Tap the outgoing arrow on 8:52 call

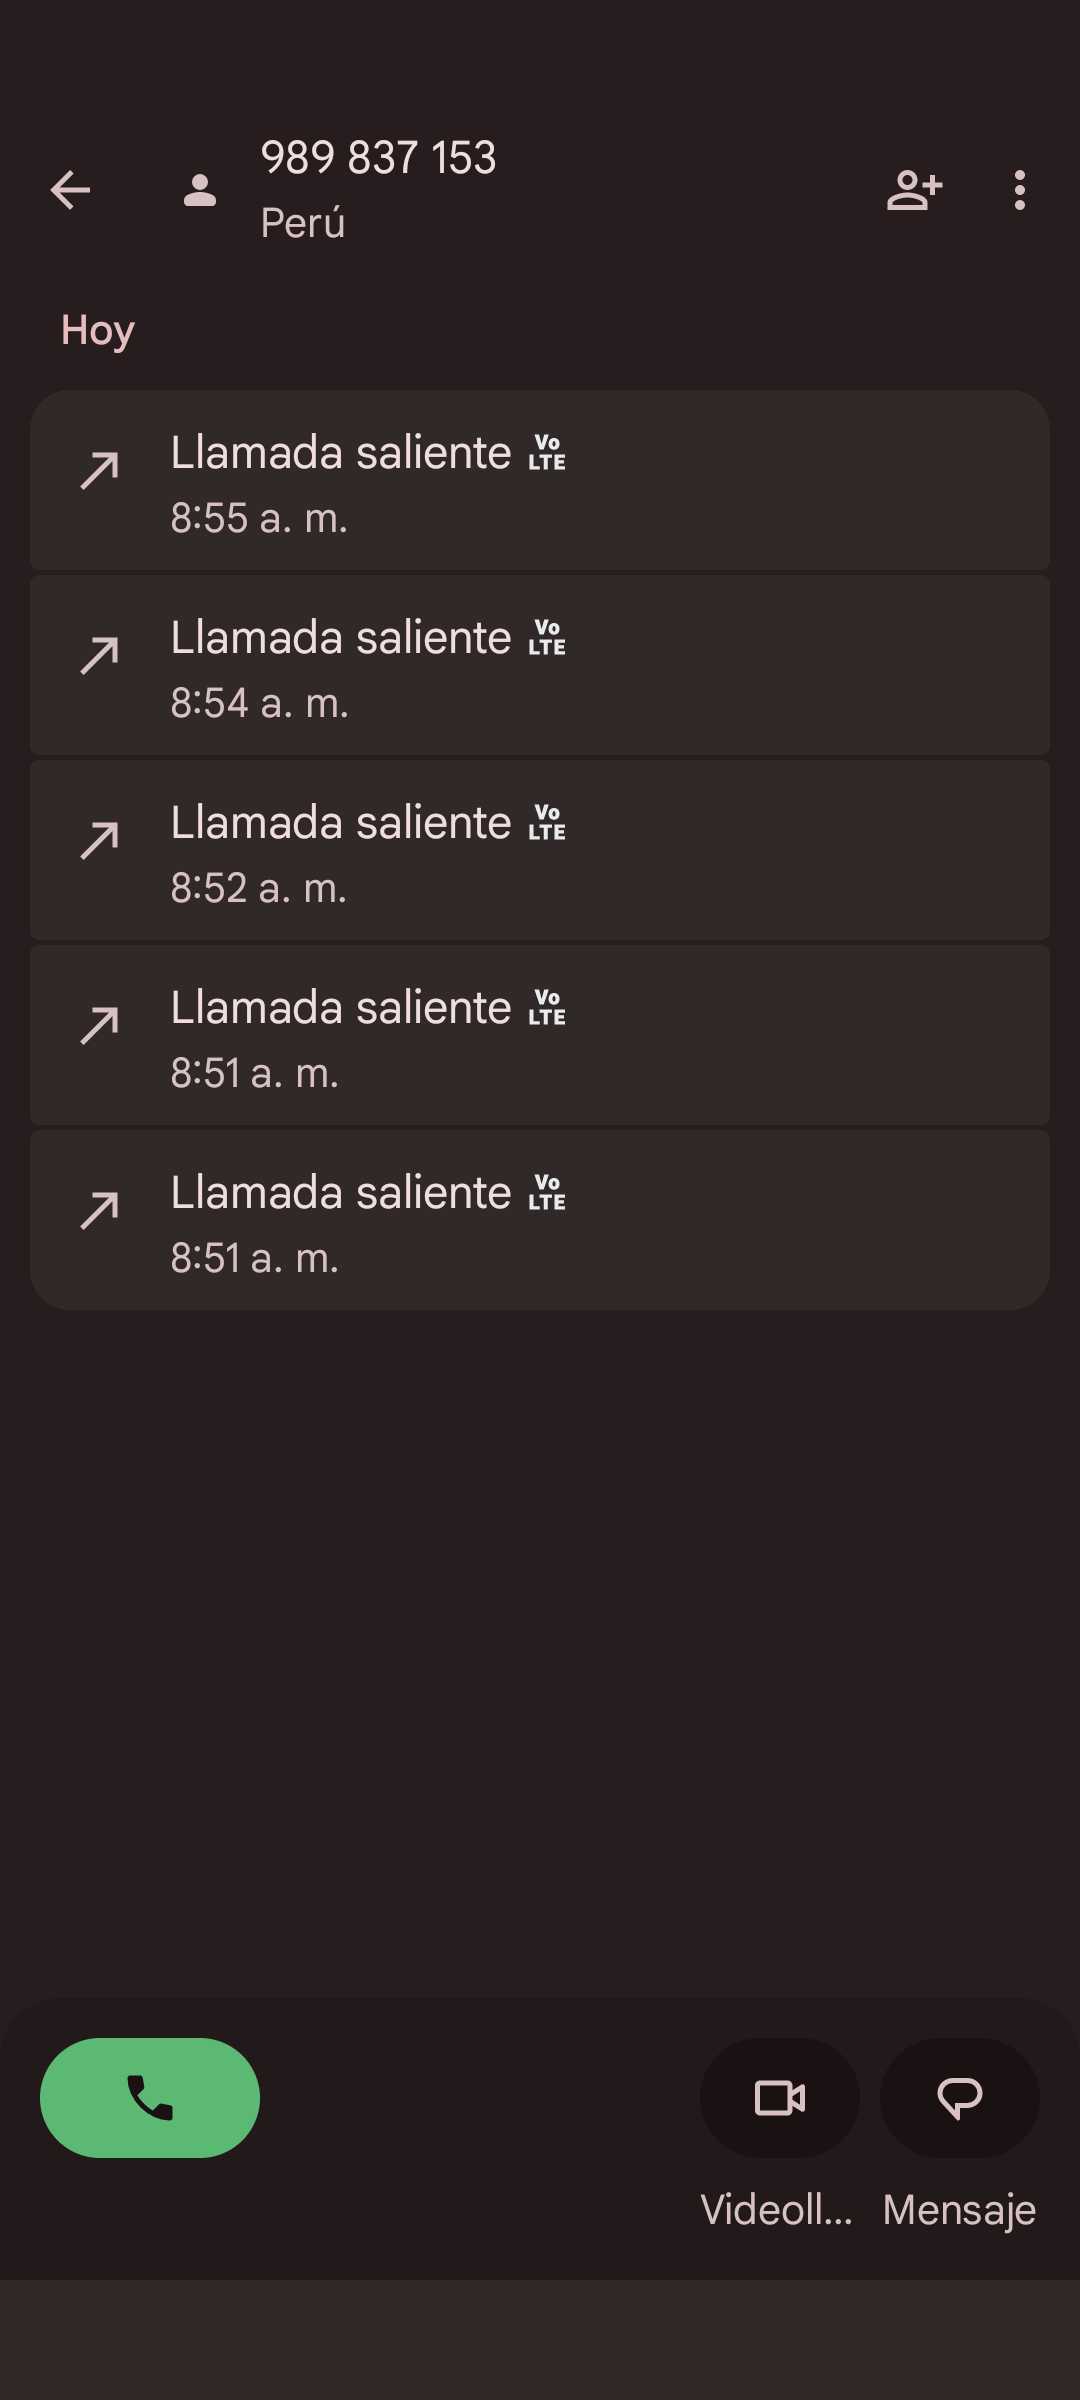click(x=100, y=840)
